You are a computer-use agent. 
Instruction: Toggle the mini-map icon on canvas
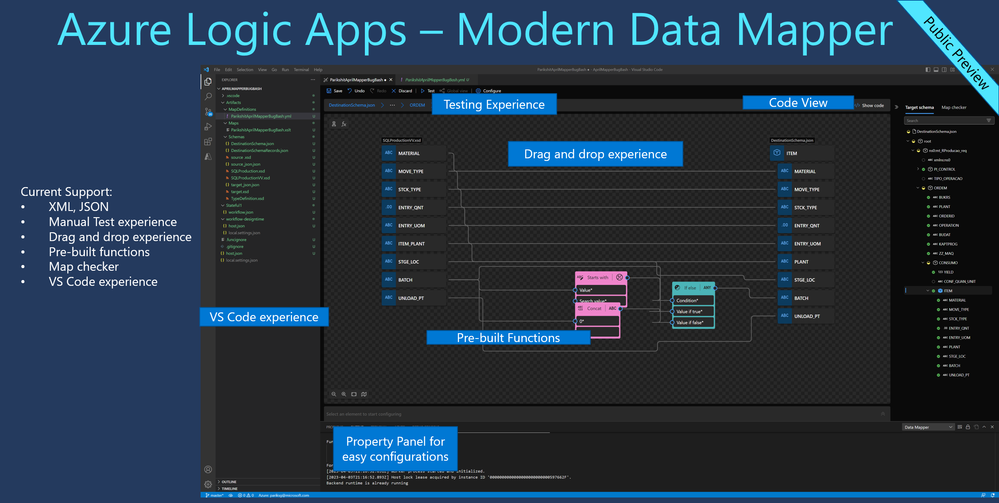(364, 394)
